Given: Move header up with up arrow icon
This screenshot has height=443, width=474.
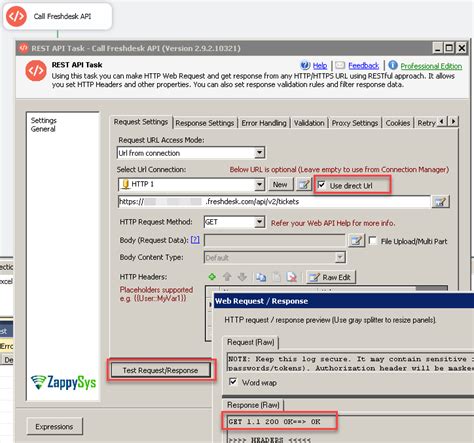Looking at the screenshot, I should pyautogui.click(x=227, y=277).
